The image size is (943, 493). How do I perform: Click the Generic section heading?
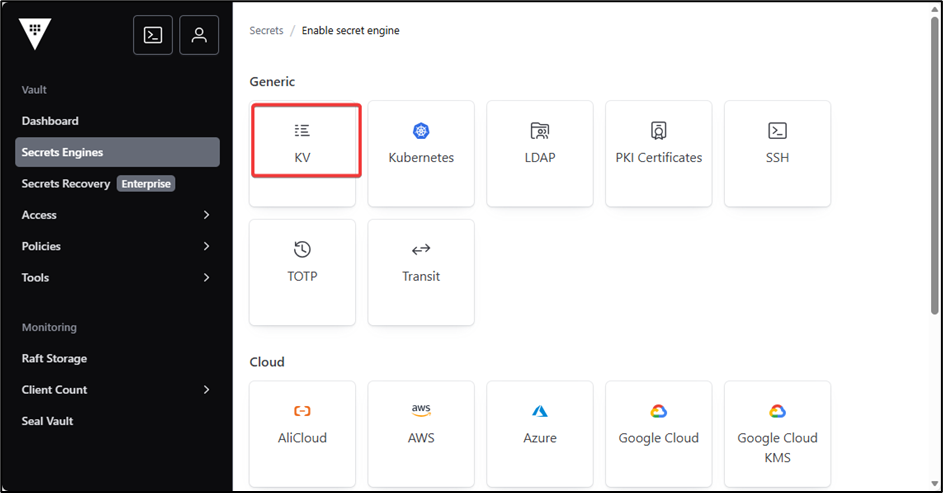point(272,81)
